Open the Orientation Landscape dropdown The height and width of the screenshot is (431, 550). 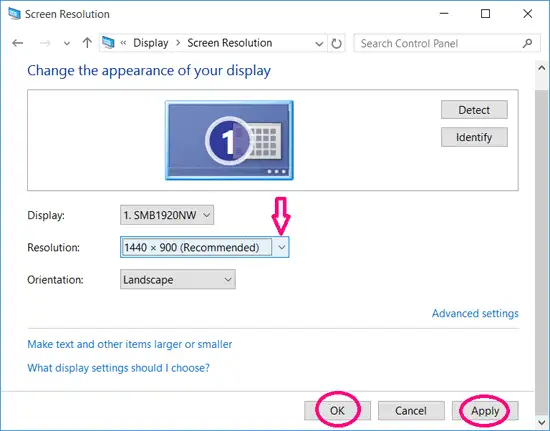pos(178,280)
